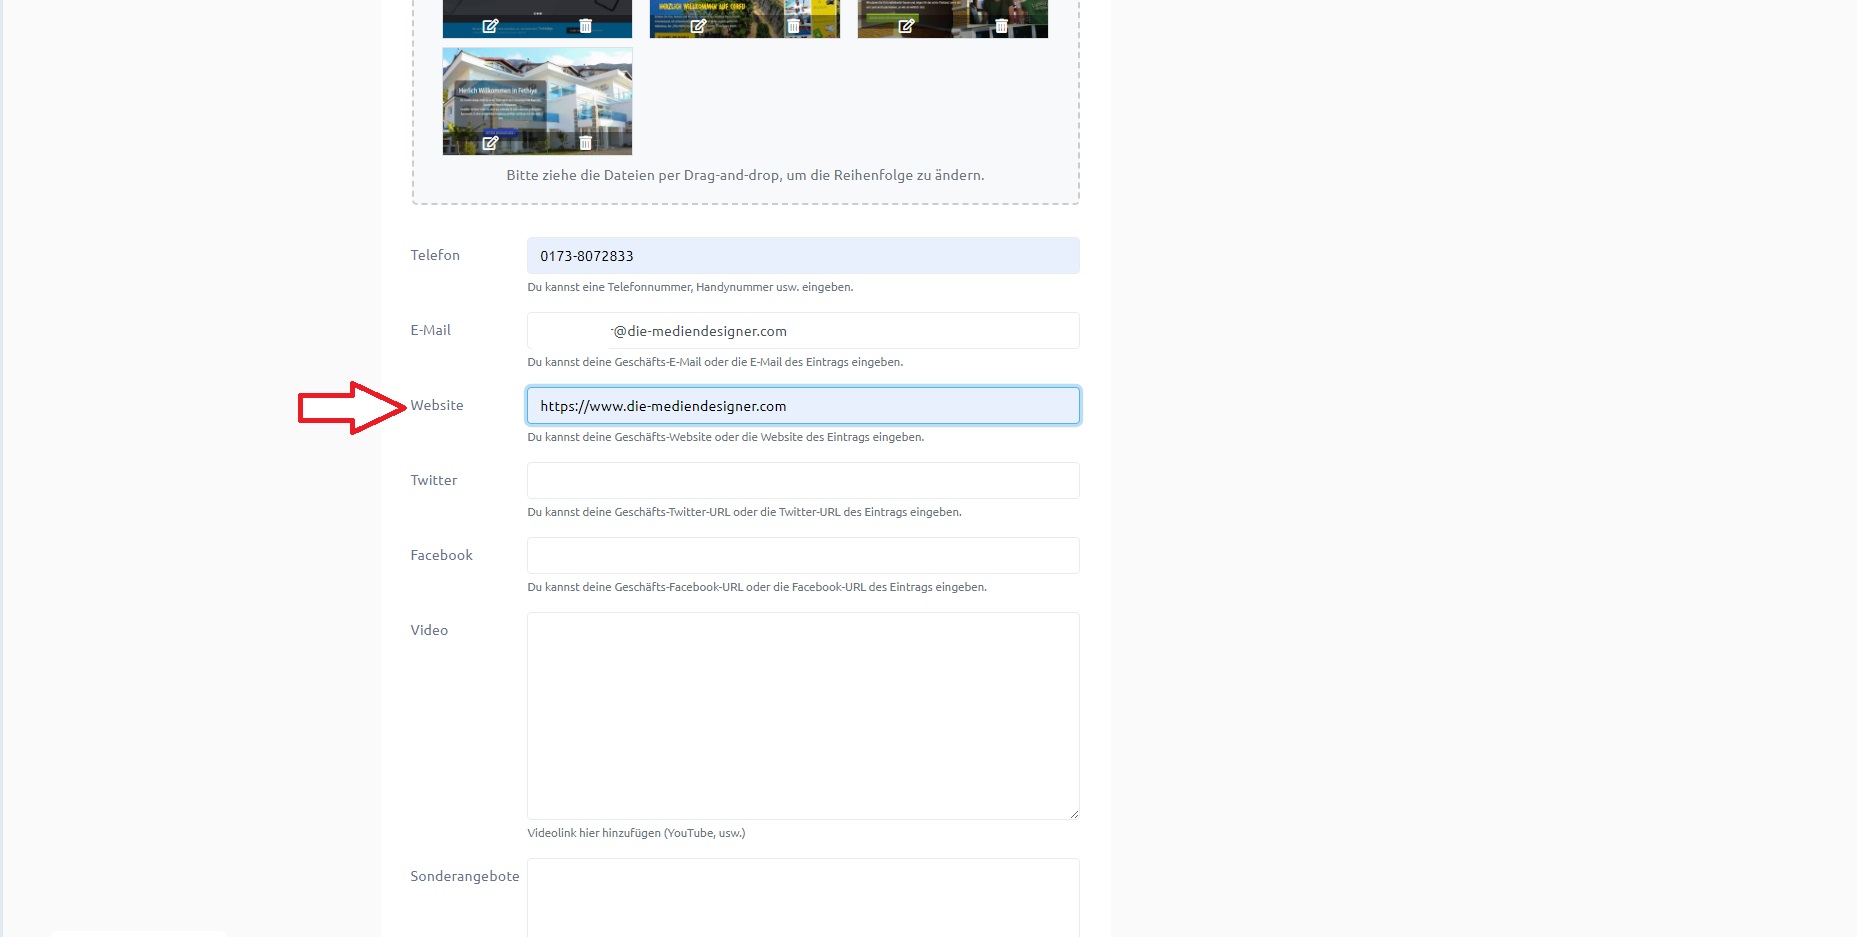Delete the third image in top row
This screenshot has height=937, width=1857.
click(x=1001, y=26)
